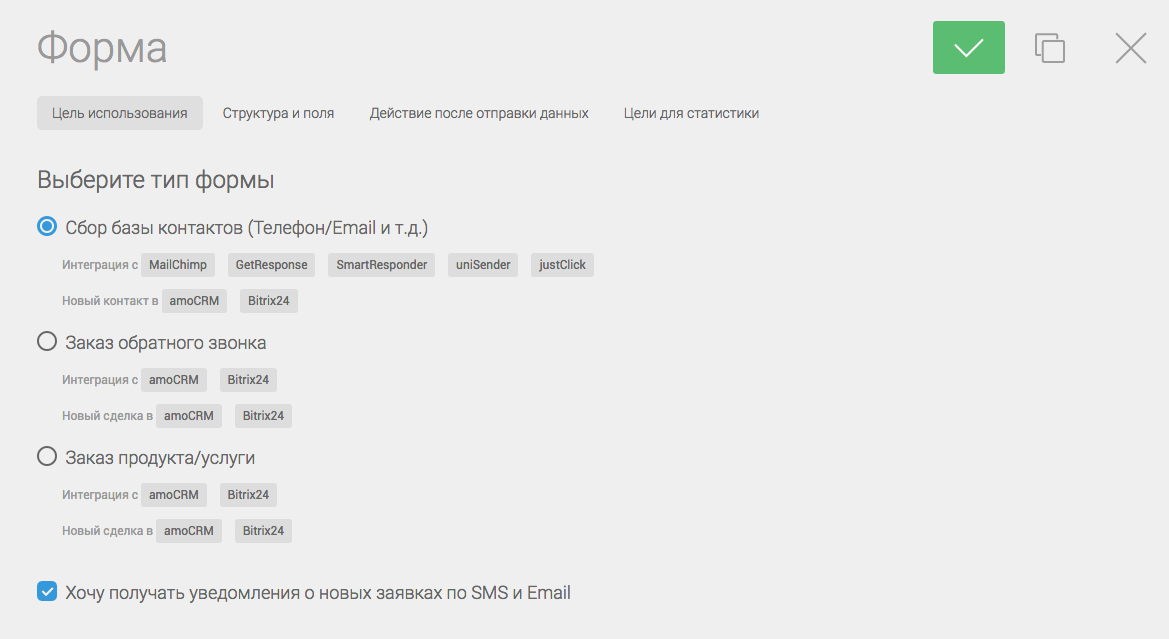Click Bitrix24 tag next to 'Новый контакт в'

click(269, 301)
